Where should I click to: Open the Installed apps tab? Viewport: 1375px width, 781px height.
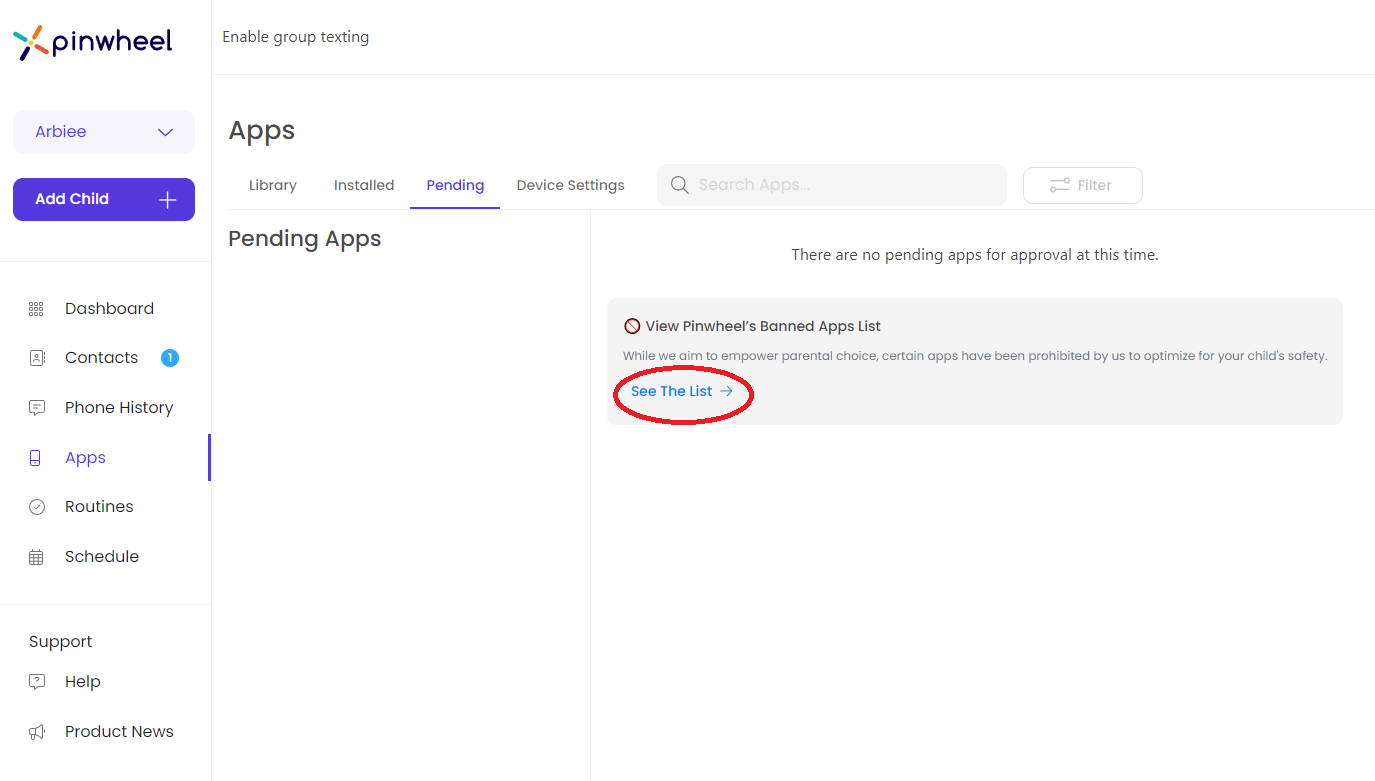click(363, 185)
